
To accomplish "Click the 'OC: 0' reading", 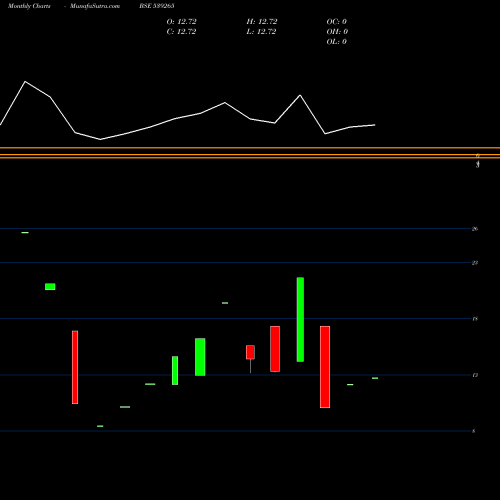I will tap(336, 22).
